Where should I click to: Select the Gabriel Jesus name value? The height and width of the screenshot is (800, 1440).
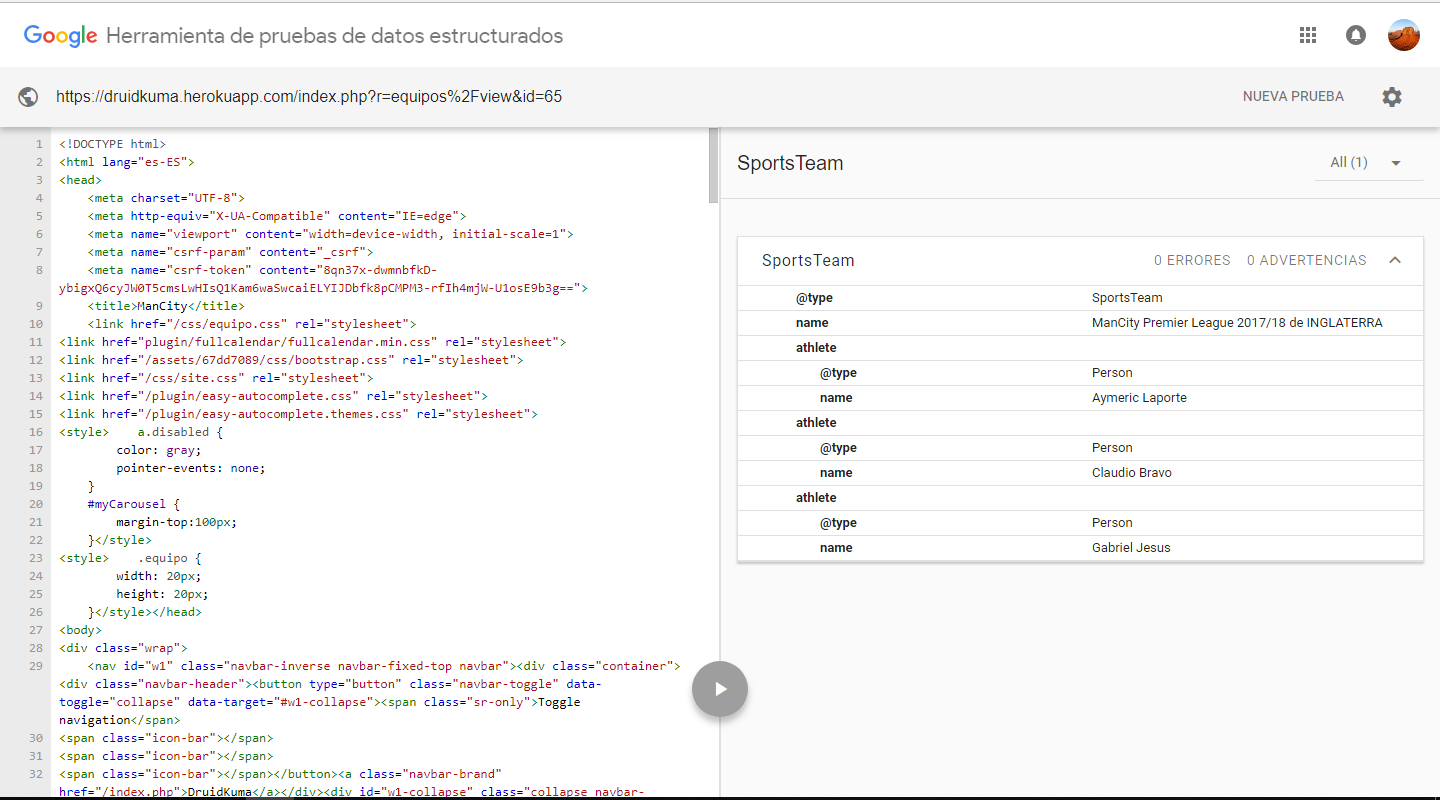tap(1131, 548)
